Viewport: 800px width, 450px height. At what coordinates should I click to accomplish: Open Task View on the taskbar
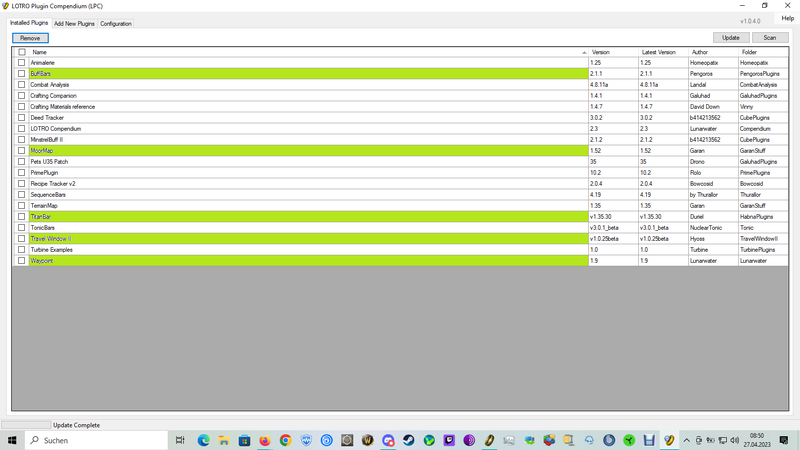tap(180, 440)
